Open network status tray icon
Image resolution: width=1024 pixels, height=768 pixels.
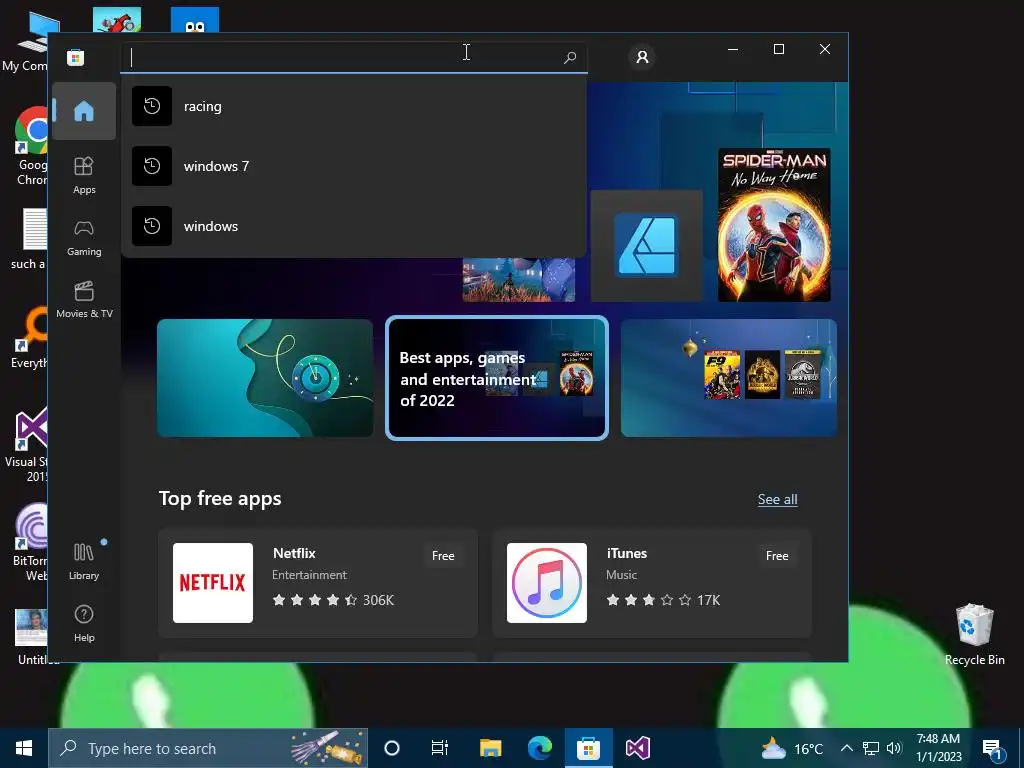pos(871,748)
